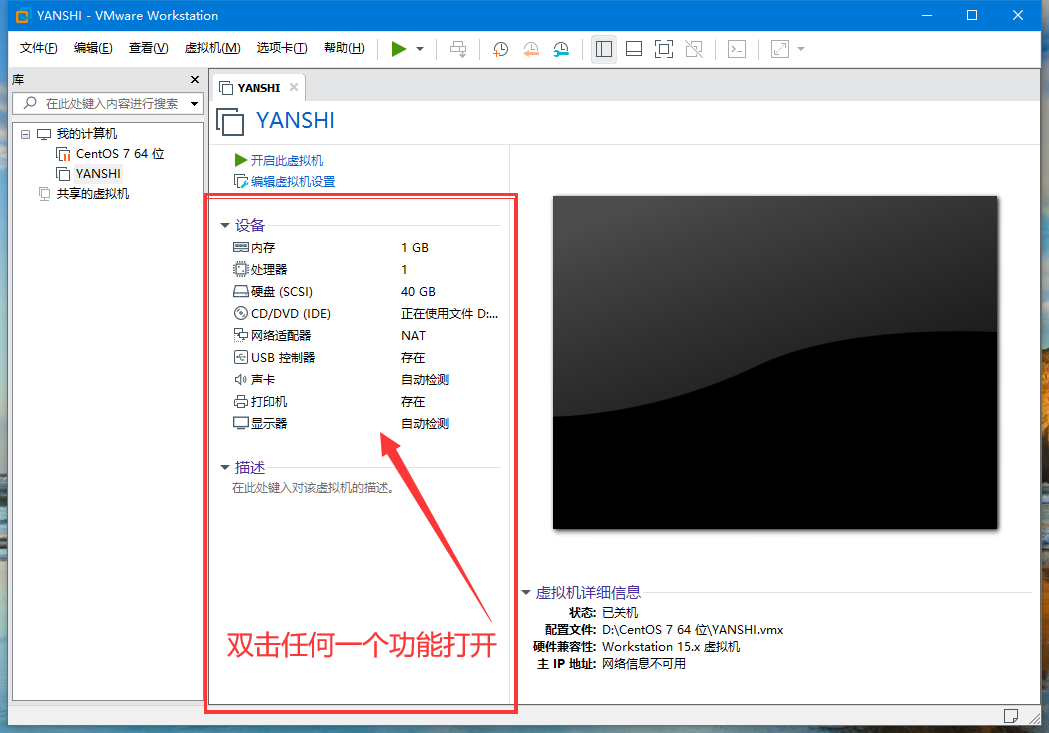Enter full screen mode icon

pos(664,49)
